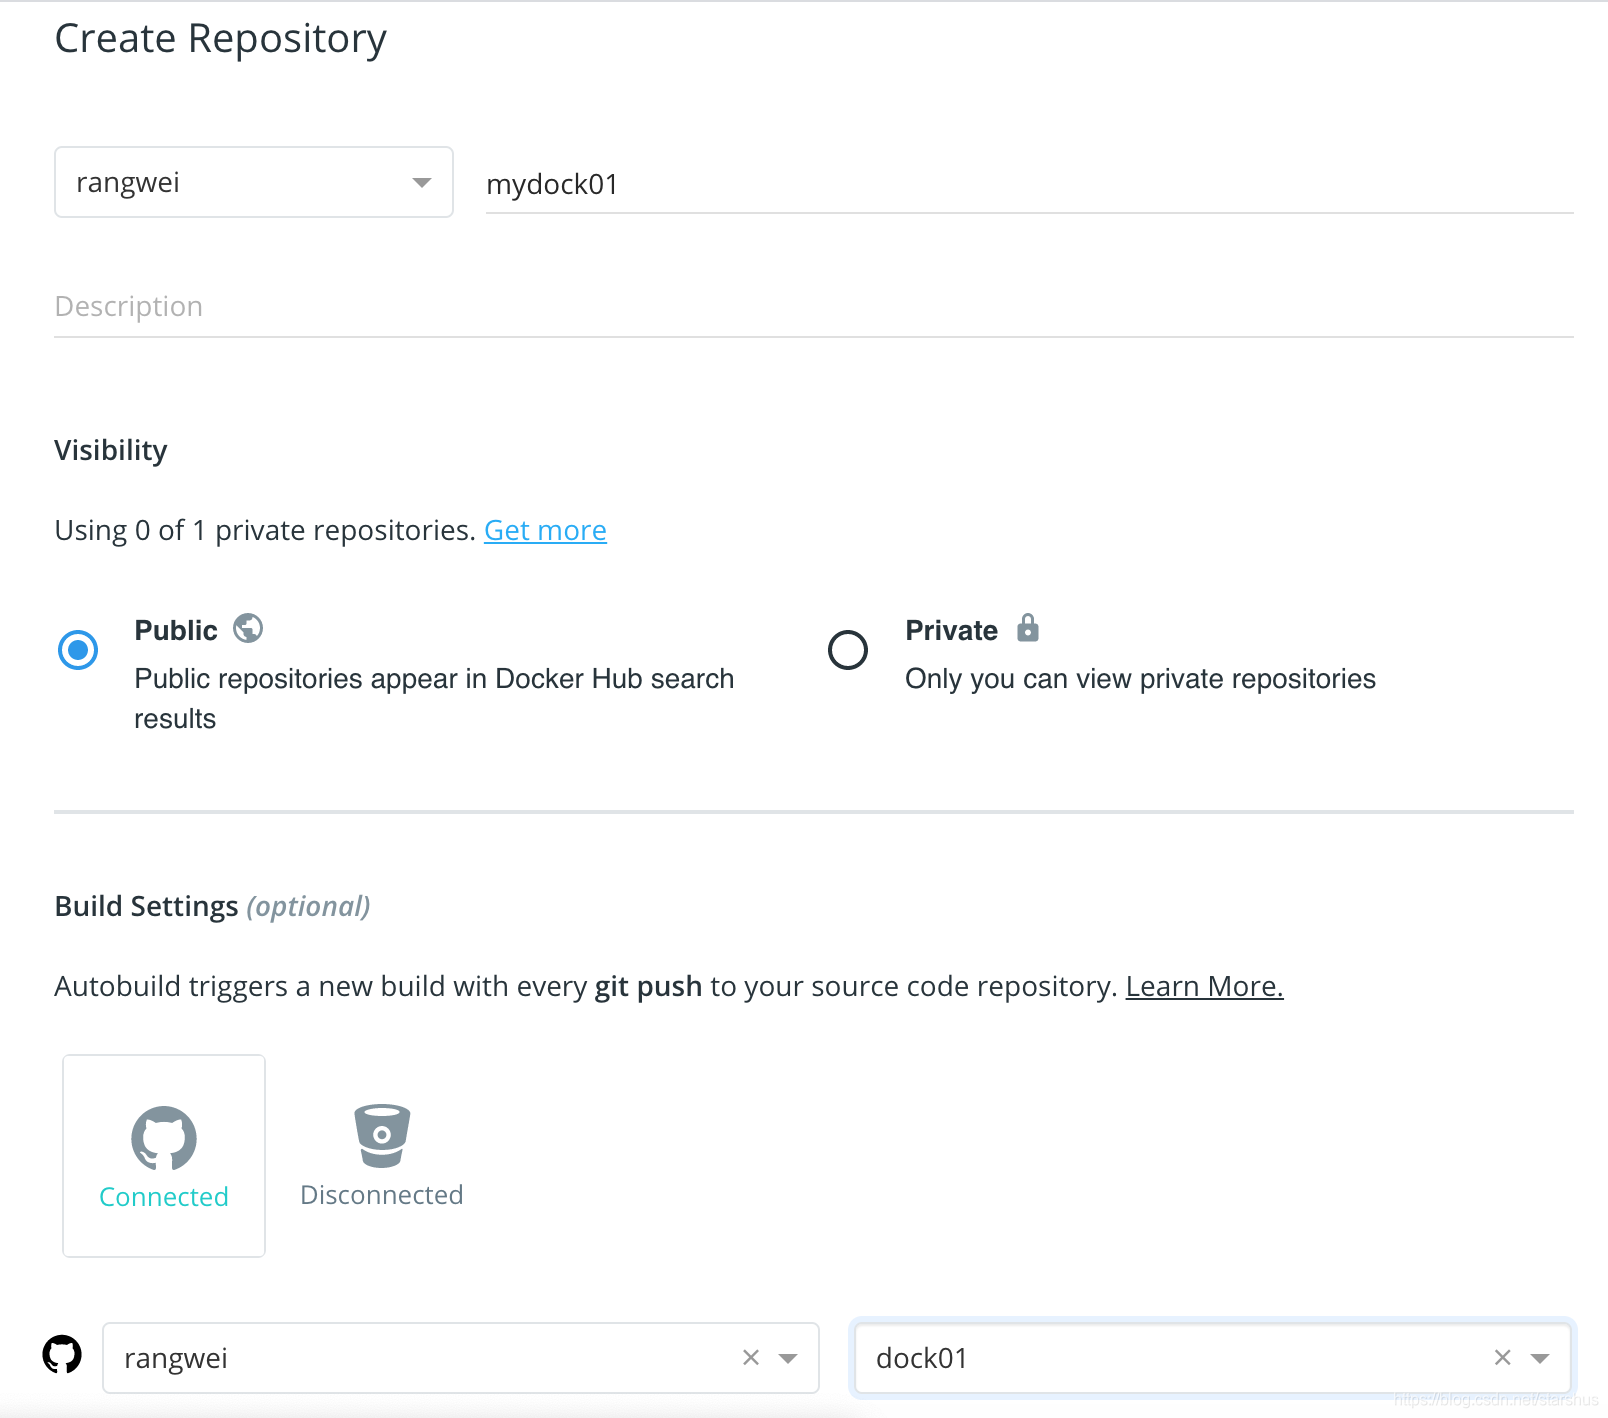Expand the GitHub organization rangwei dropdown
The height and width of the screenshot is (1418, 1608).
click(x=788, y=1358)
